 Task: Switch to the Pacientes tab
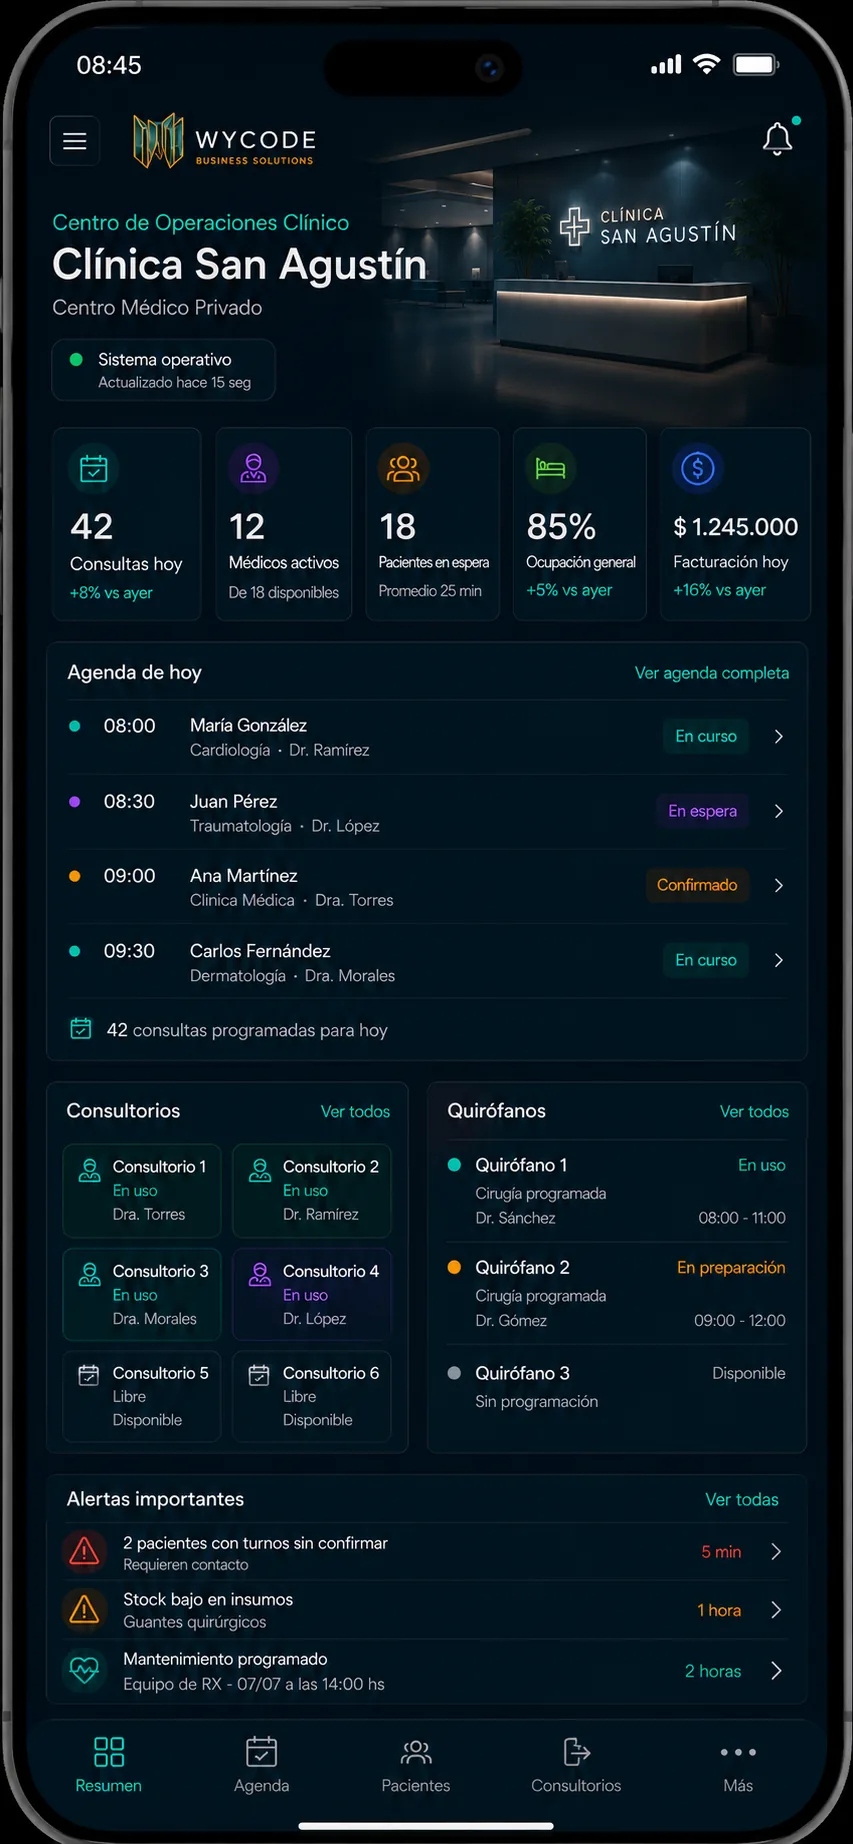tap(416, 1765)
